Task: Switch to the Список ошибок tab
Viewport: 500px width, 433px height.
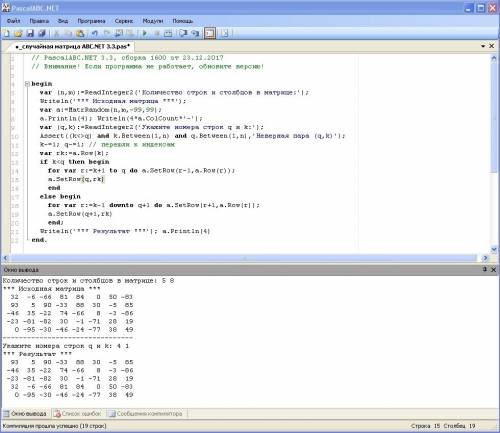Action: tap(78, 414)
